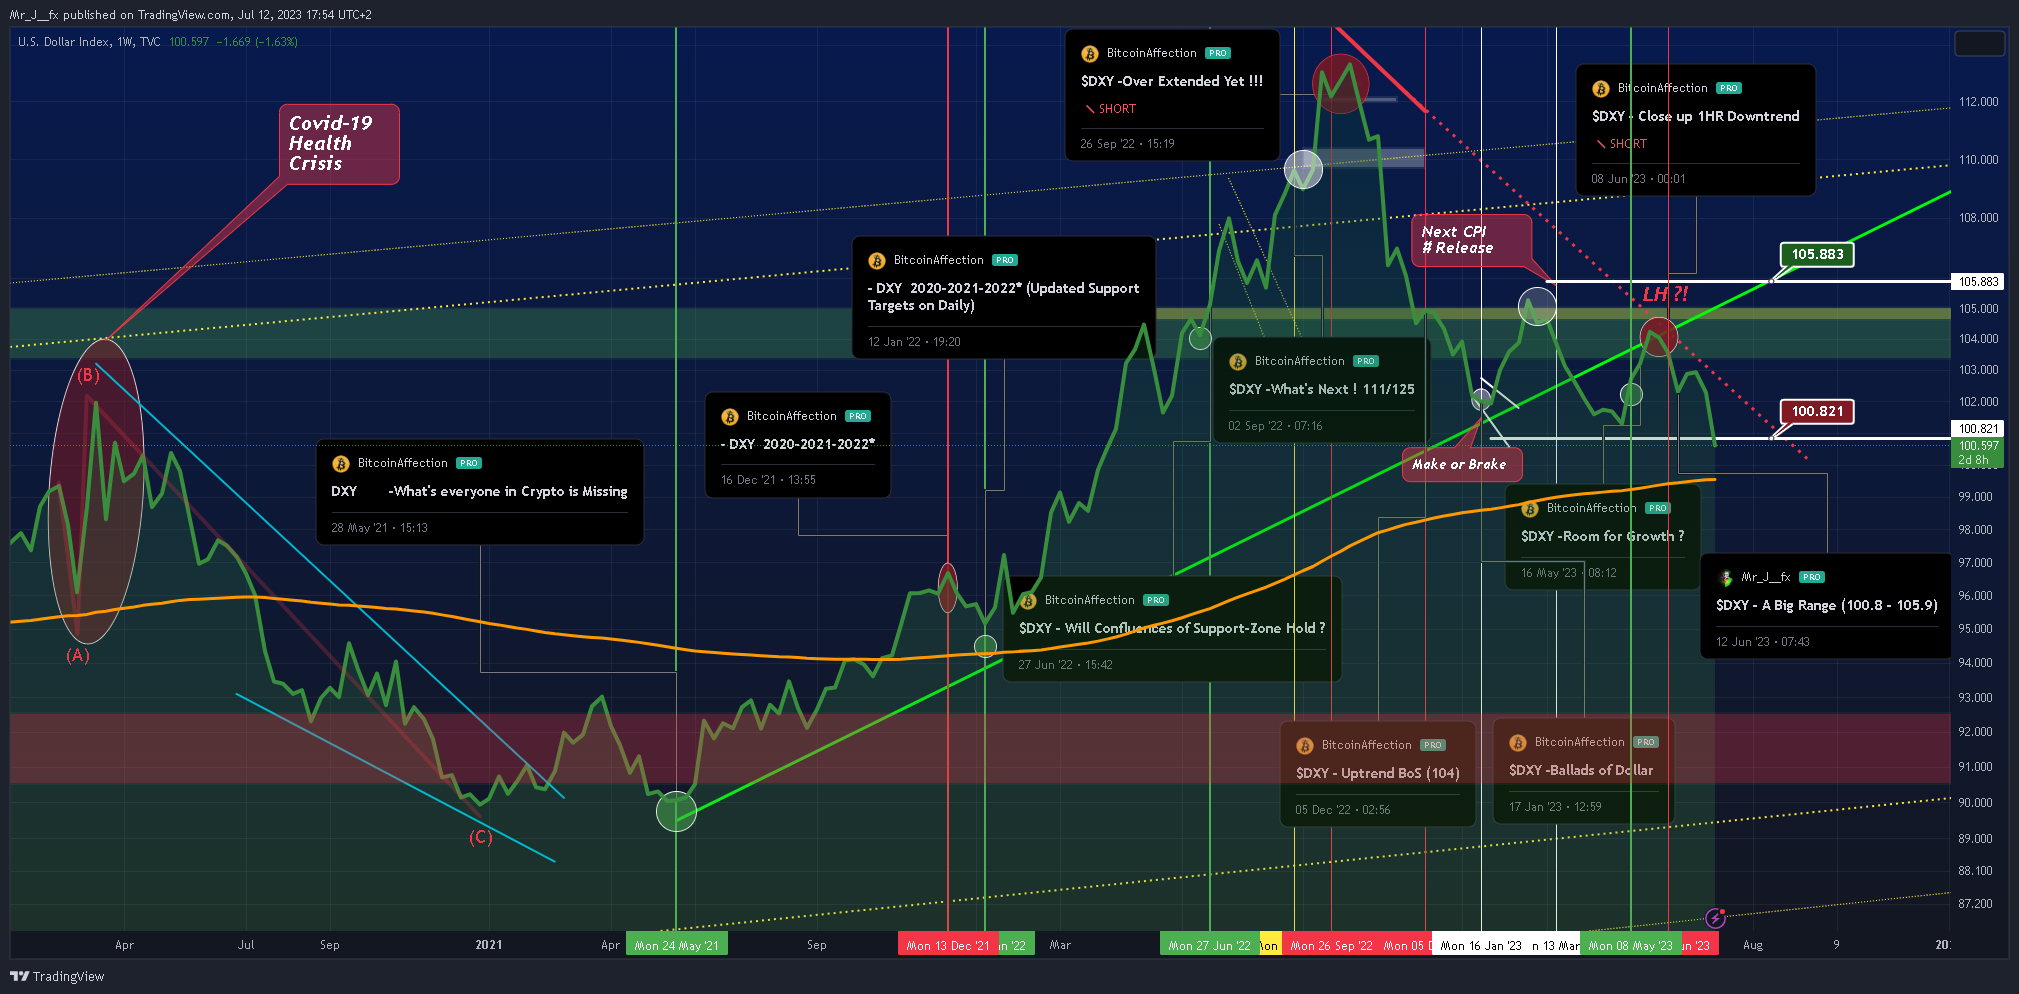This screenshot has width=2019, height=994.
Task: Click the 100.821 price tag on the price axis
Action: coord(1978,429)
